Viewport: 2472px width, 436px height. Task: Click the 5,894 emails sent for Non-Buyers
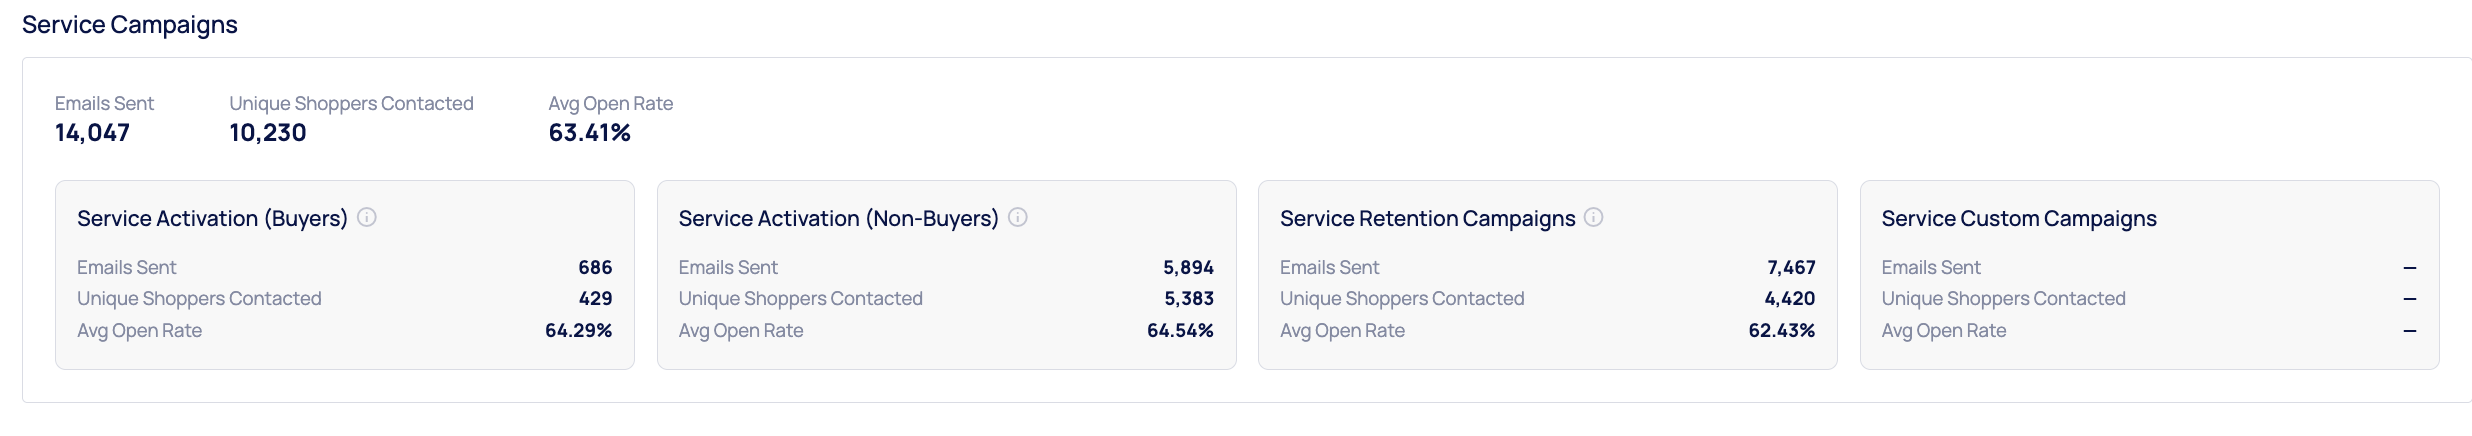(x=1188, y=268)
